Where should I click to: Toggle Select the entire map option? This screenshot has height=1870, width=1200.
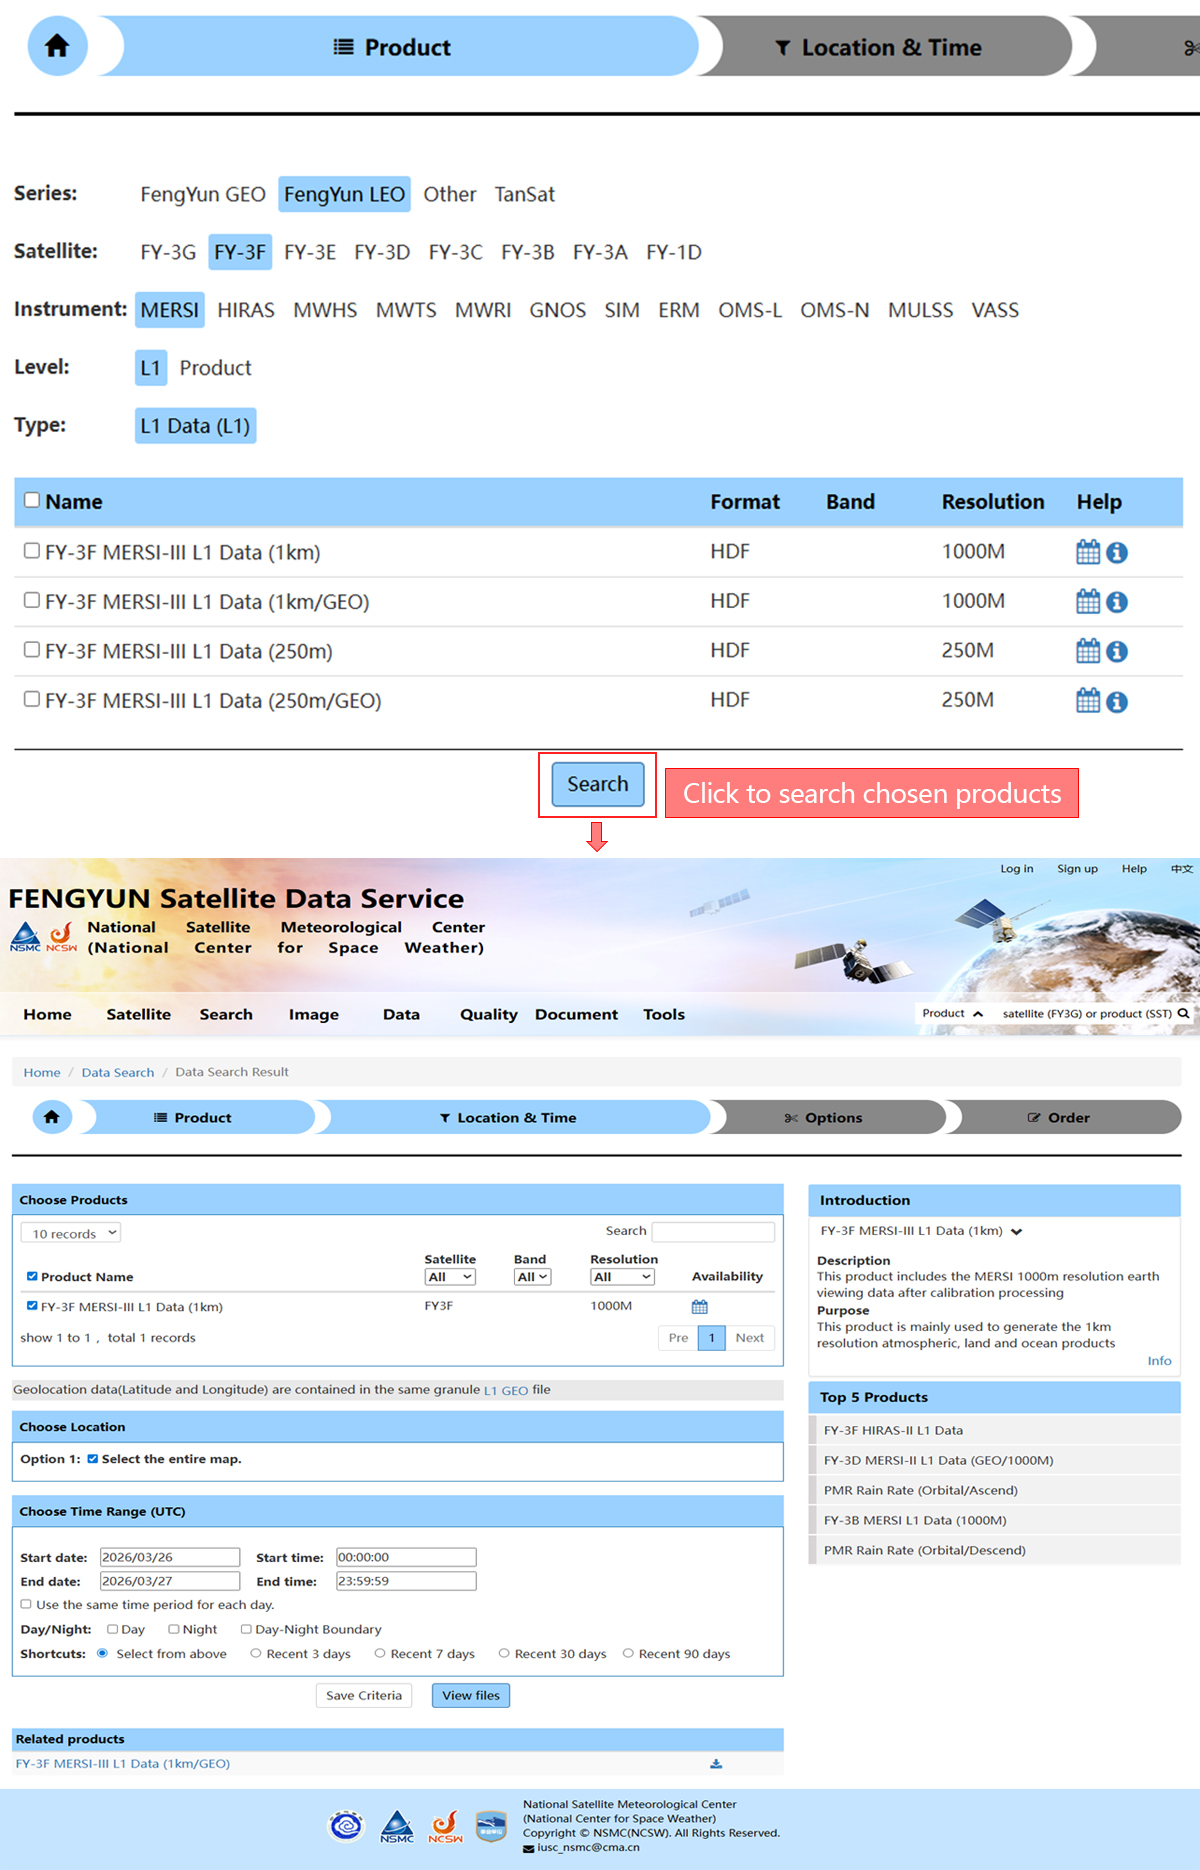tap(93, 1459)
